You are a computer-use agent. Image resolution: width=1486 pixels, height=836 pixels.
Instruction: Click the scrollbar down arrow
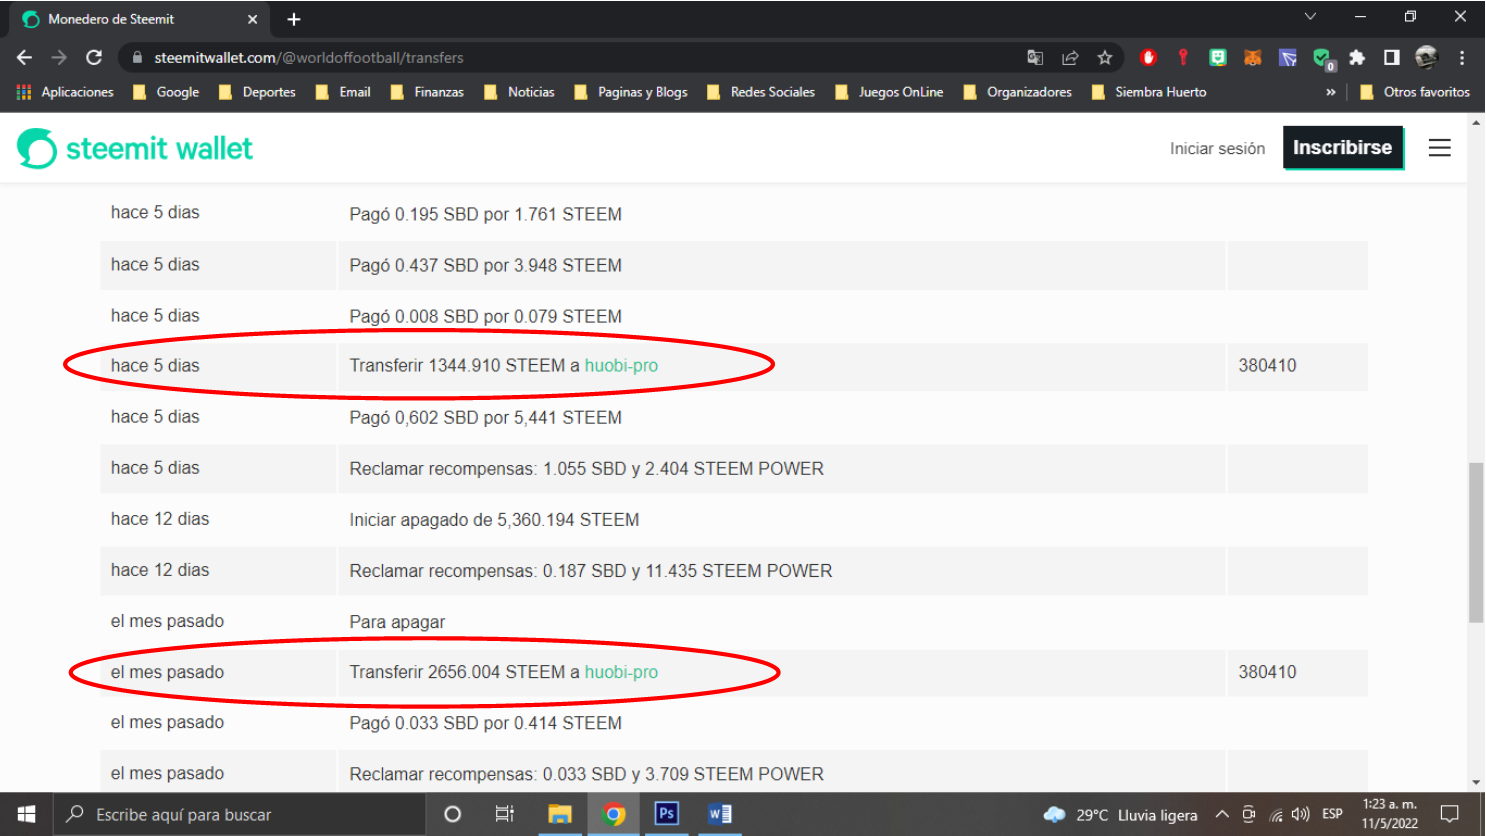click(x=1476, y=783)
